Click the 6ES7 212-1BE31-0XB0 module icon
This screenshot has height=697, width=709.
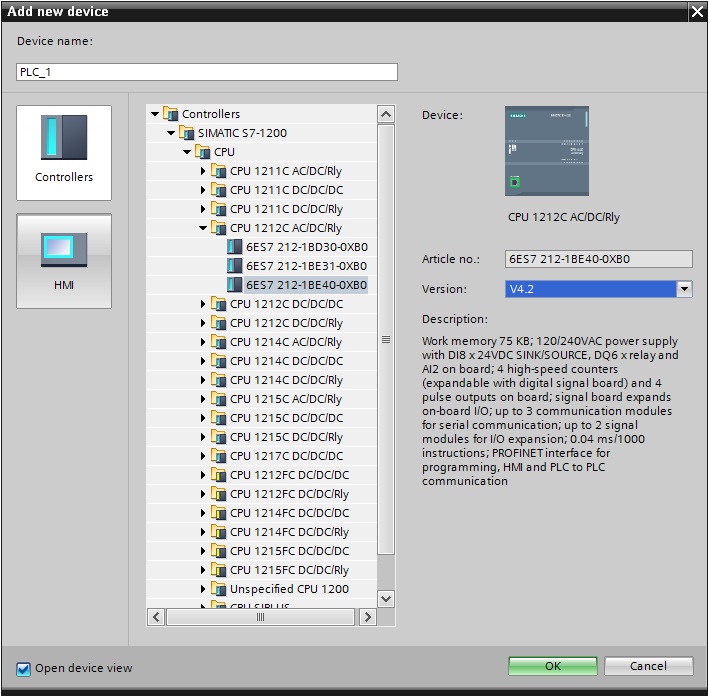point(236,266)
